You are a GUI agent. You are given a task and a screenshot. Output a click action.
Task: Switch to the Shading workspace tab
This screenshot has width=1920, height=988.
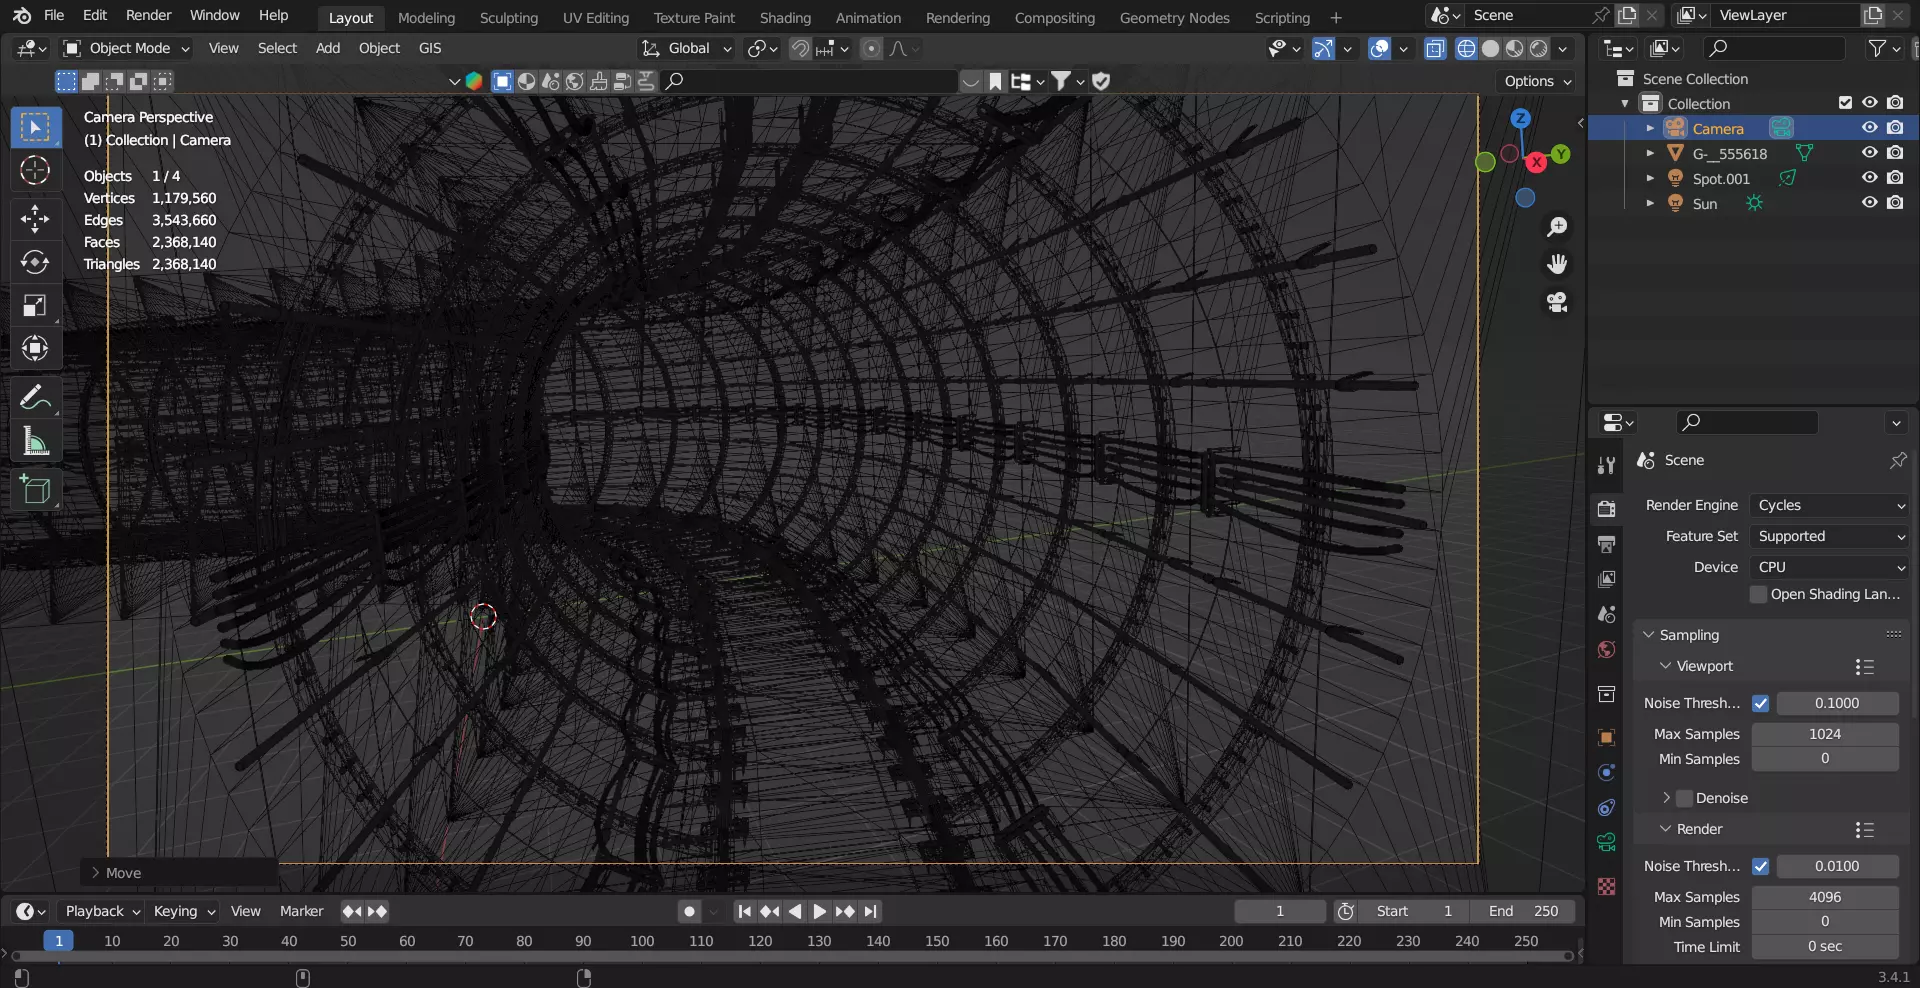(x=785, y=18)
